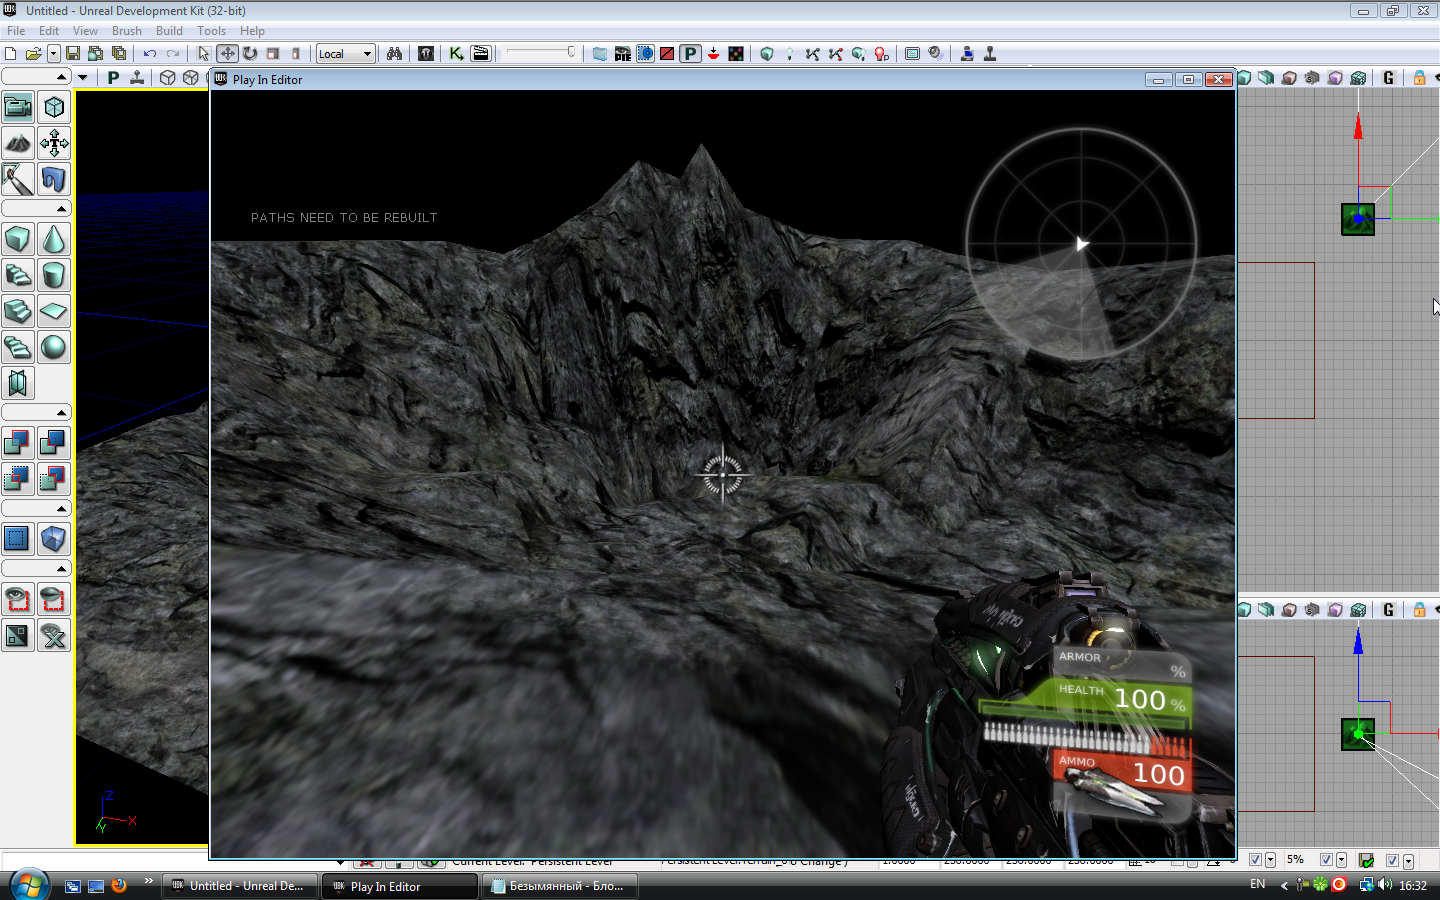Choose the cube brush builder
The height and width of the screenshot is (900, 1440).
tap(18, 239)
